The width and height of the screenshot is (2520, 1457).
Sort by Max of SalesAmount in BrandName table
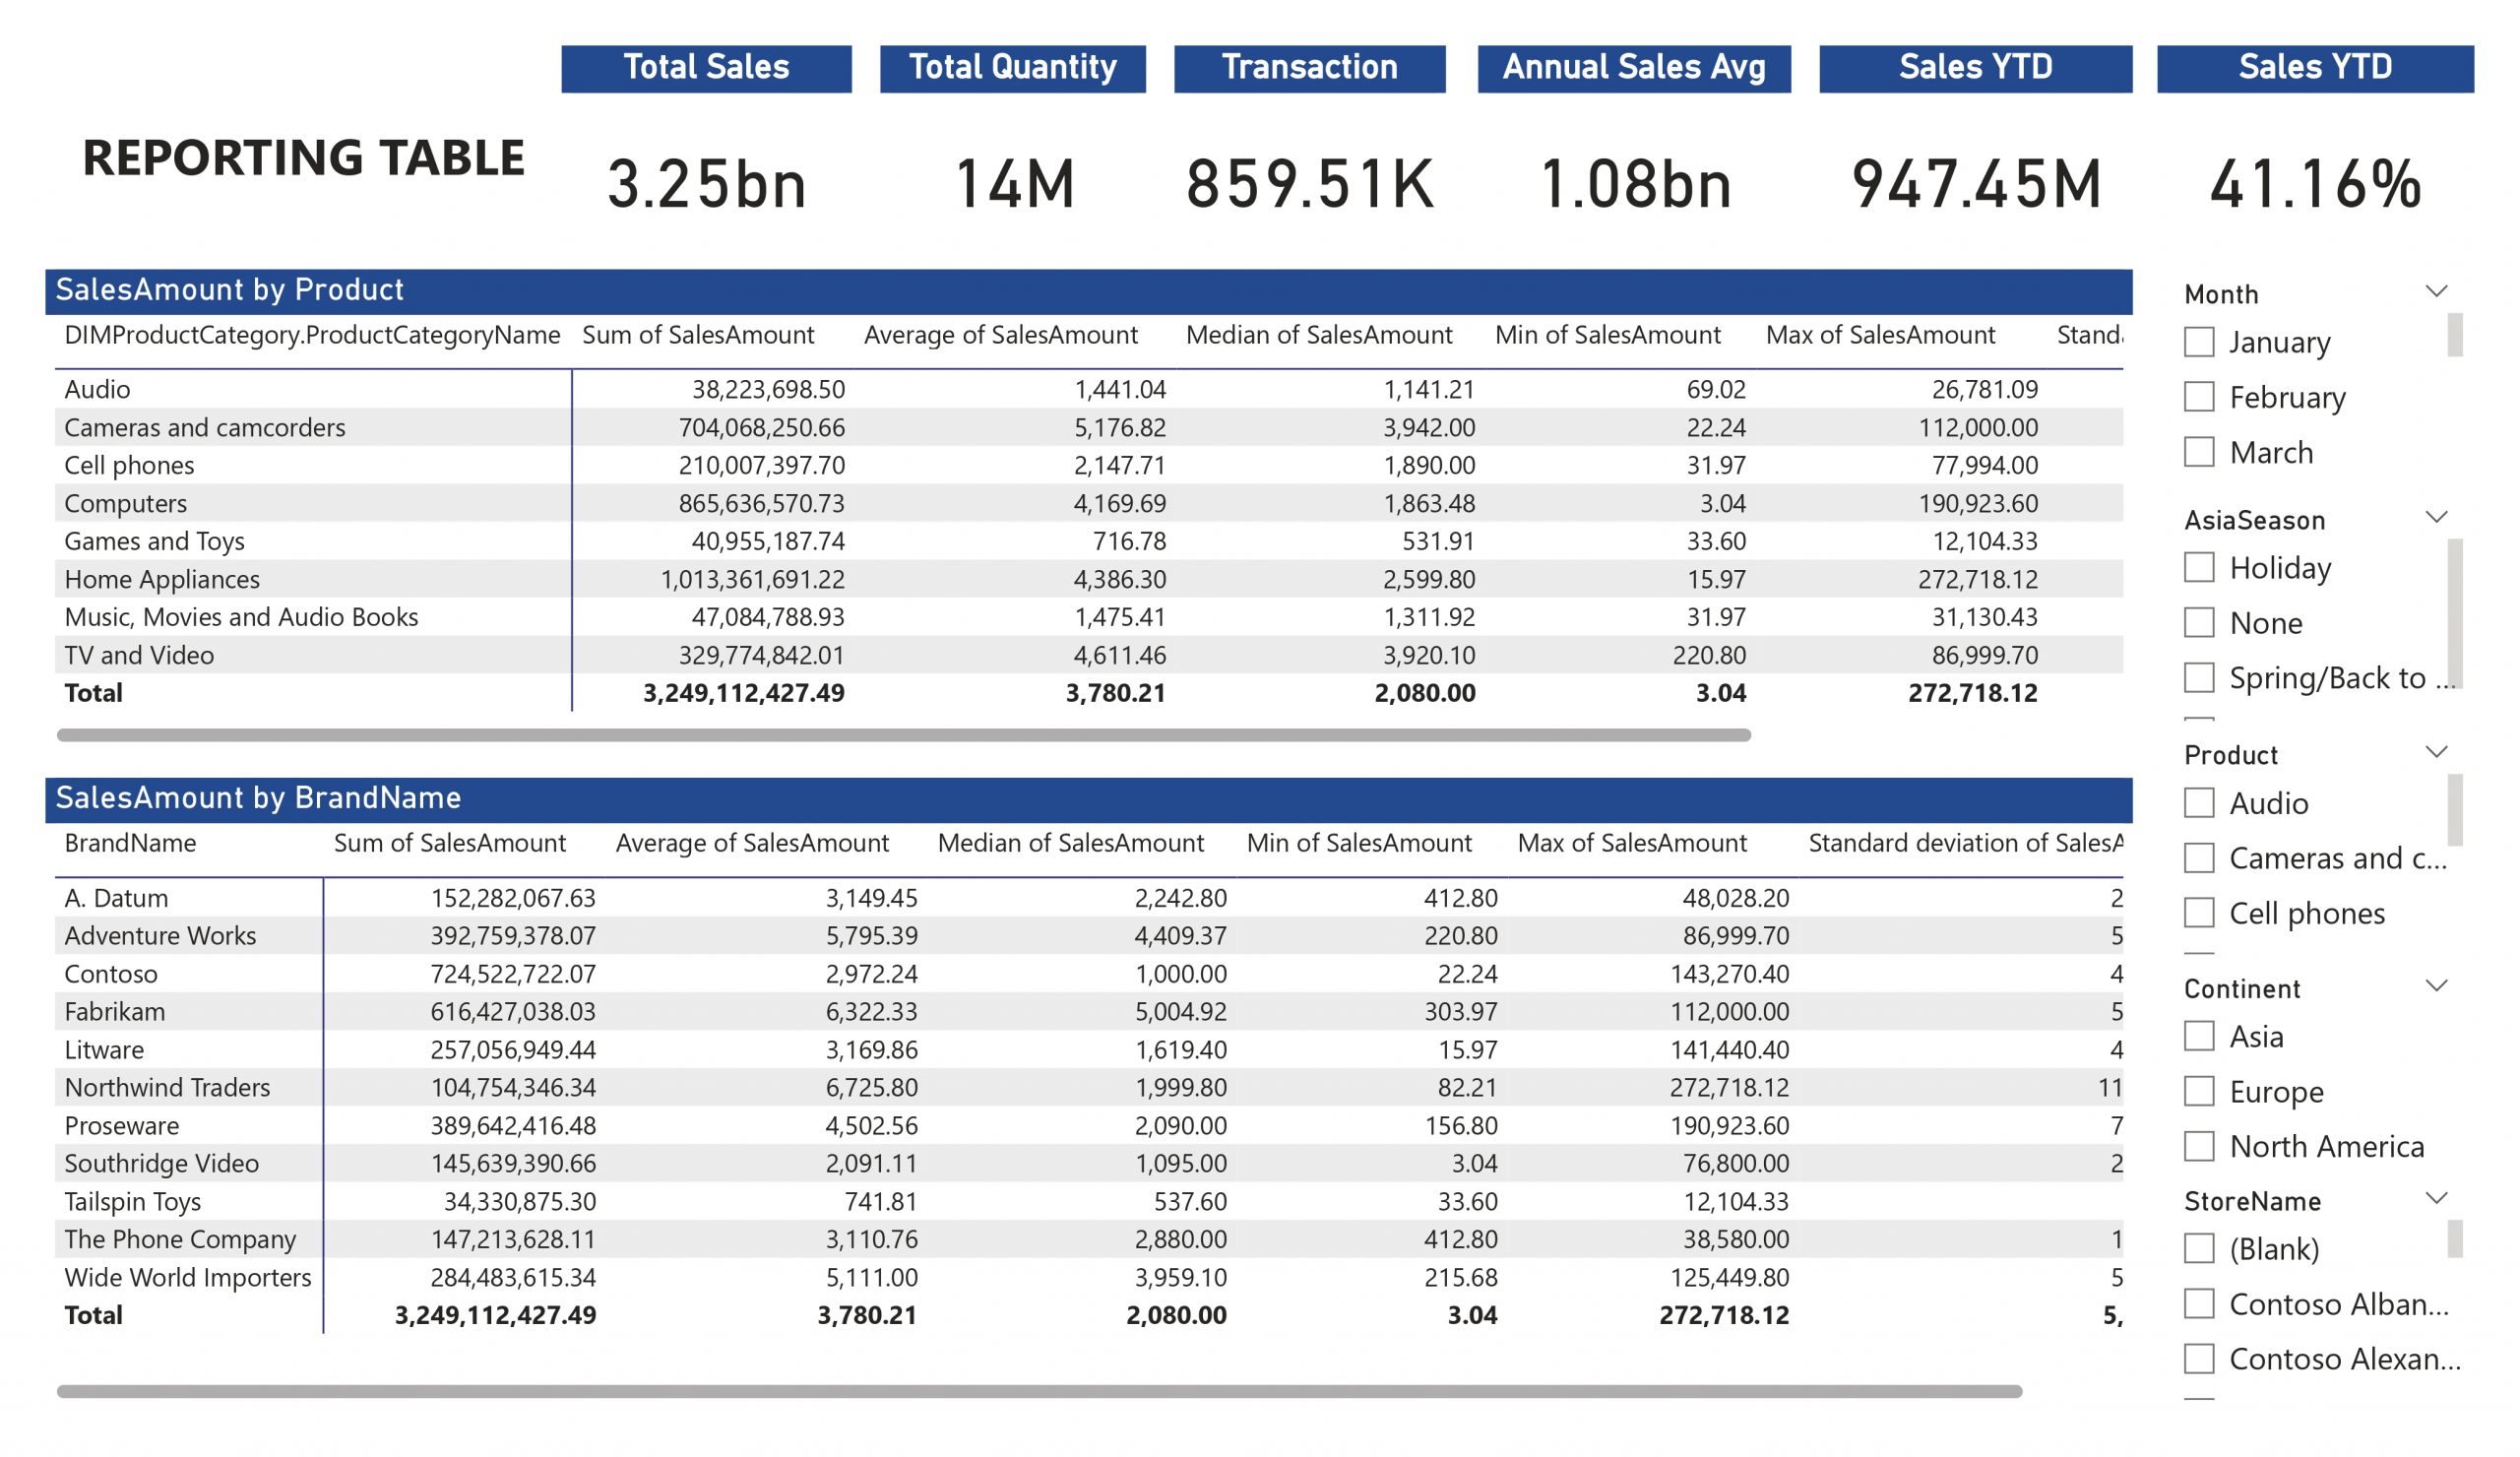(x=1631, y=843)
